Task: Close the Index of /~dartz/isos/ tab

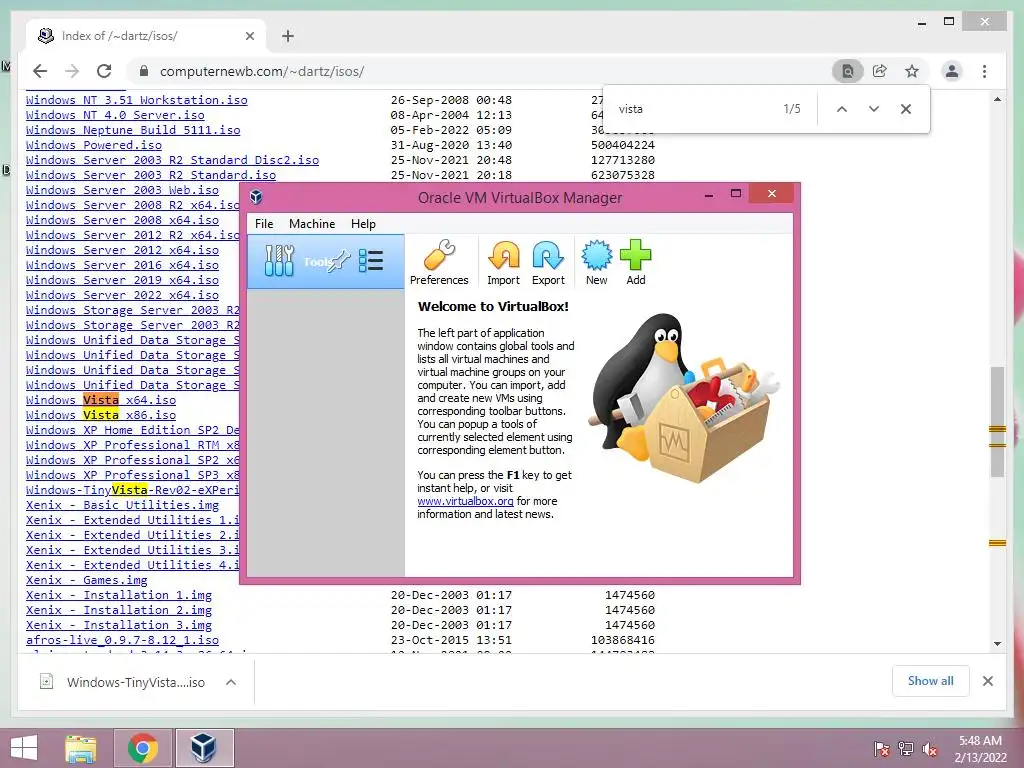Action: coord(249,36)
